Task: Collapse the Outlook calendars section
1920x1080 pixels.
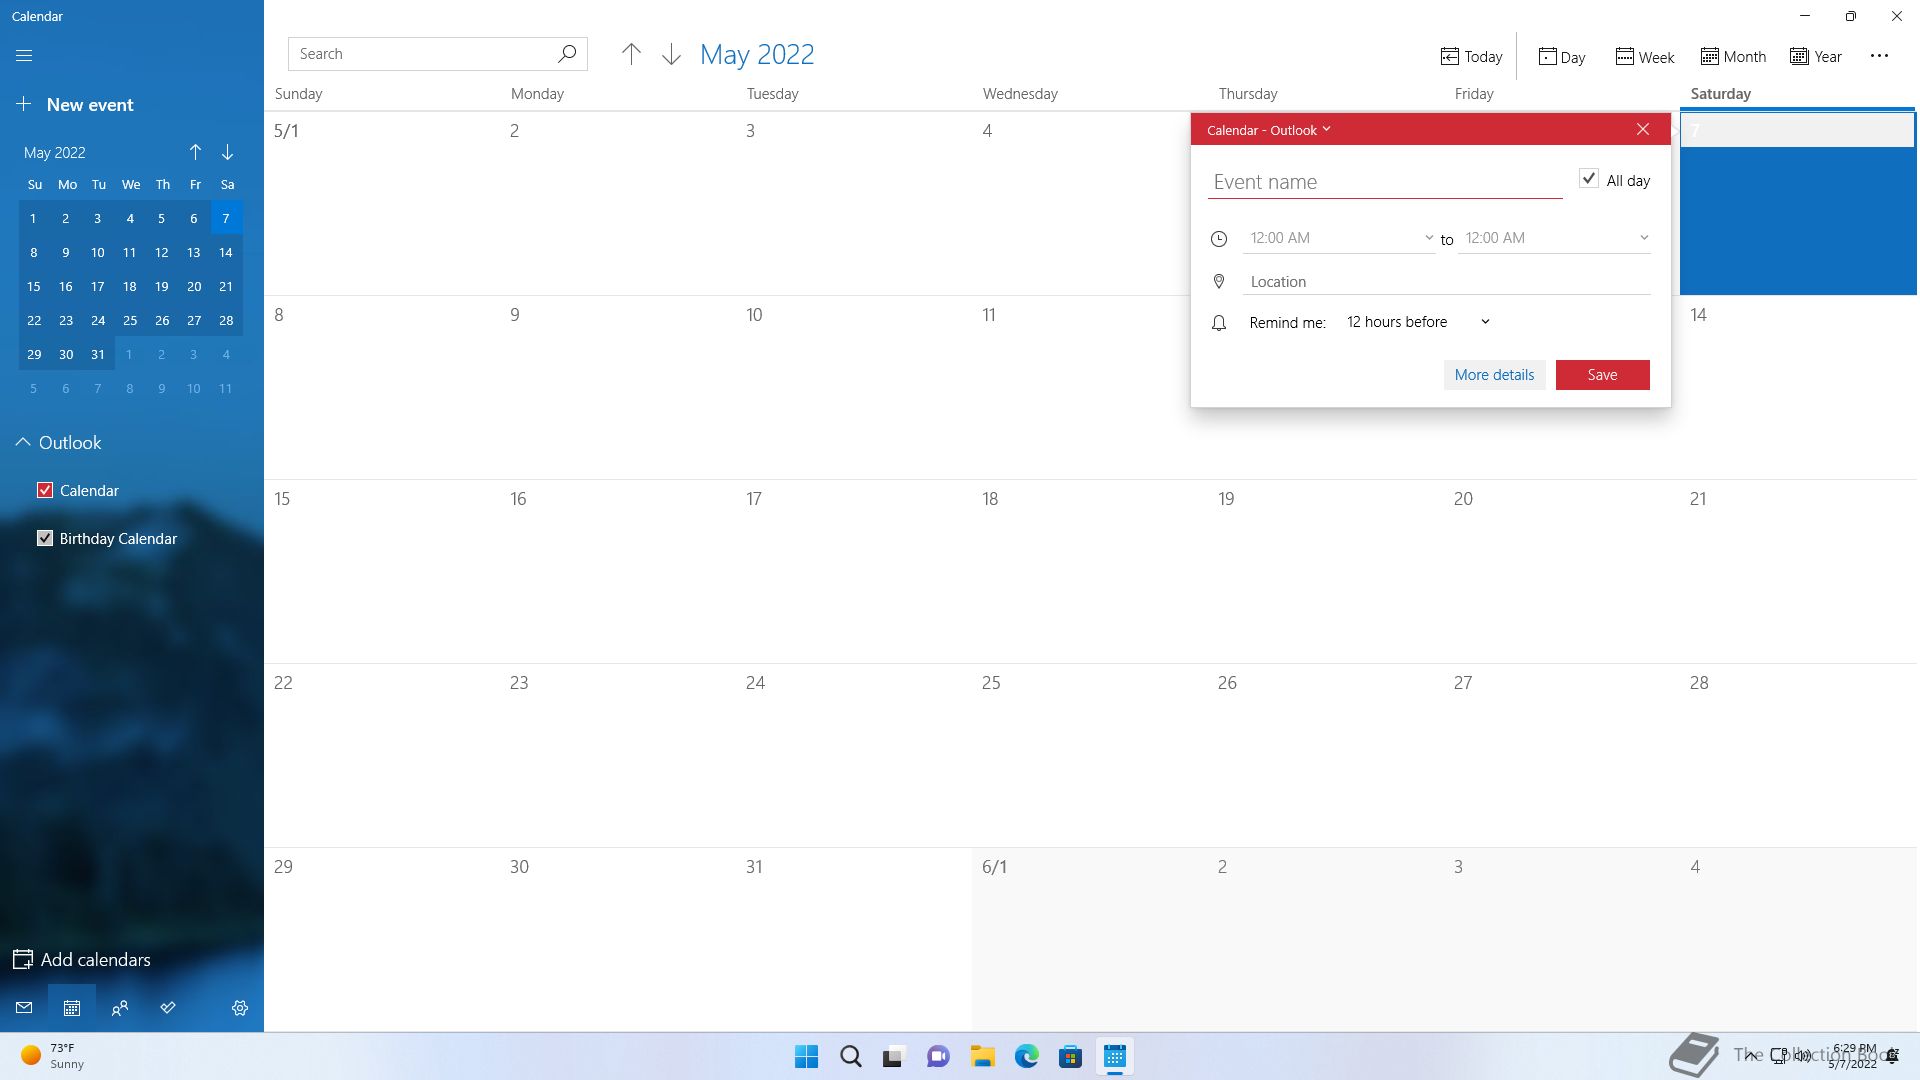Action: tap(23, 442)
